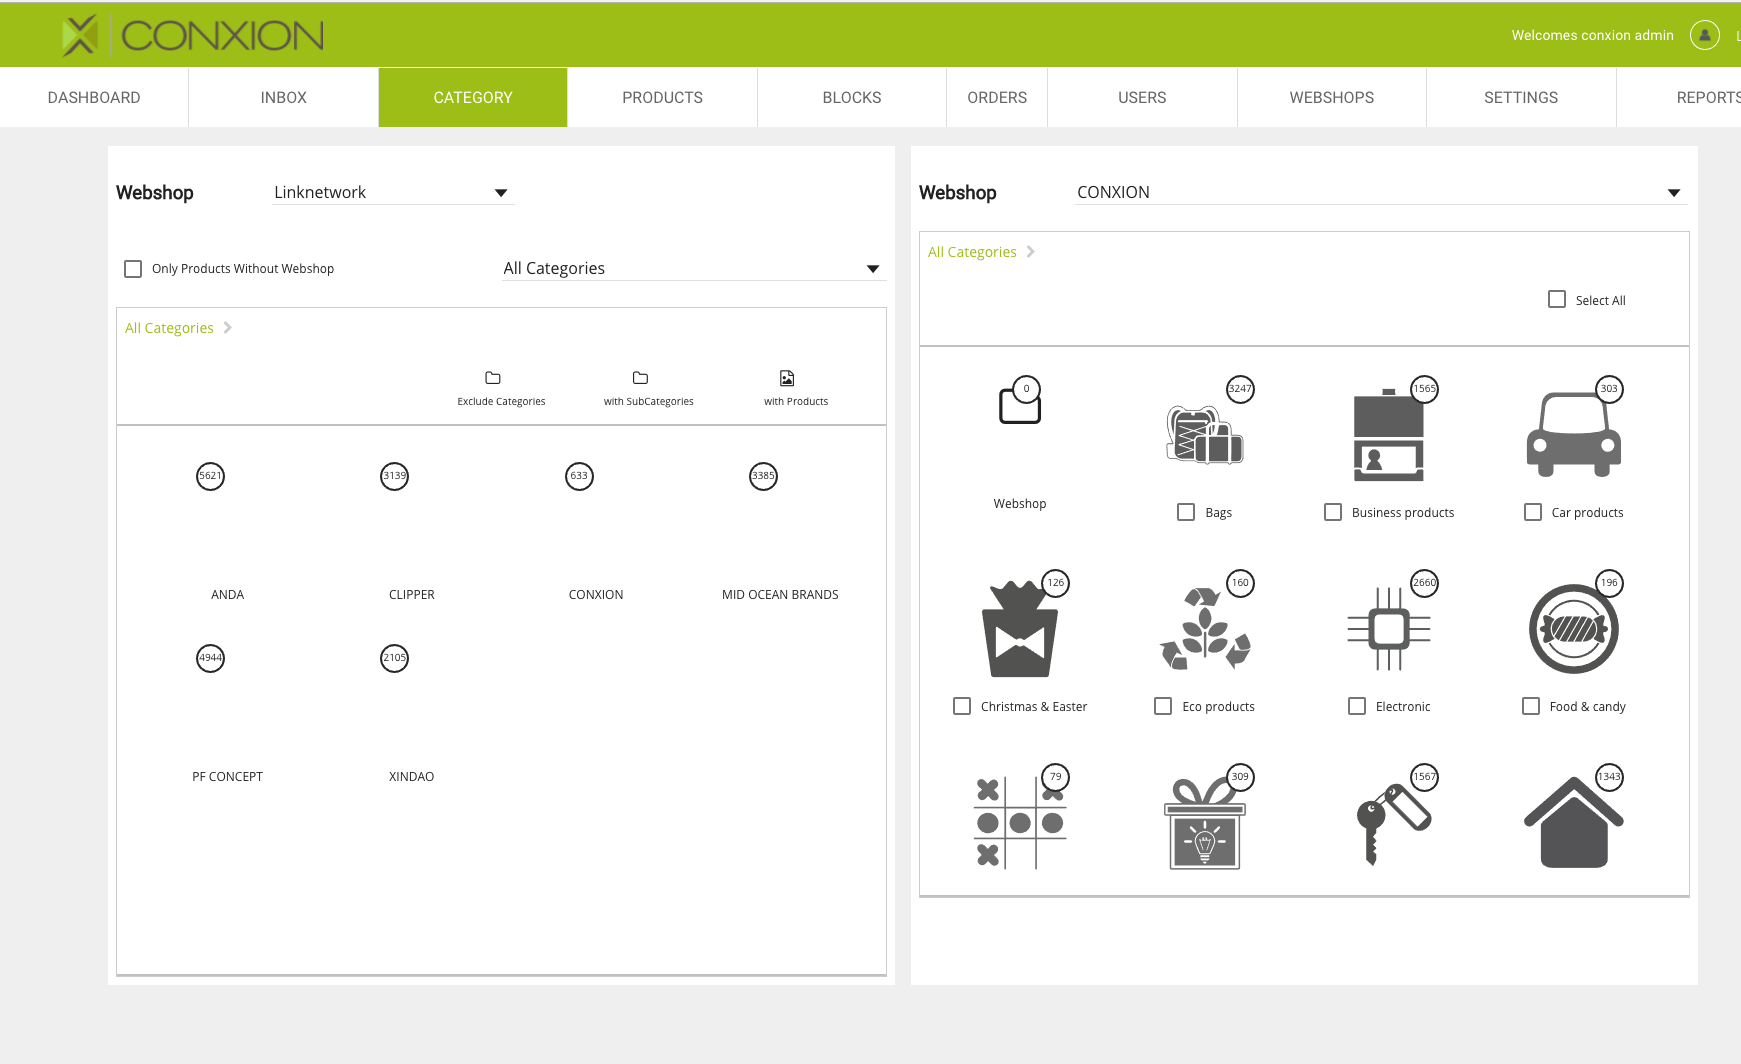Tick the Food & candy checkbox
This screenshot has width=1741, height=1064.
click(1531, 706)
